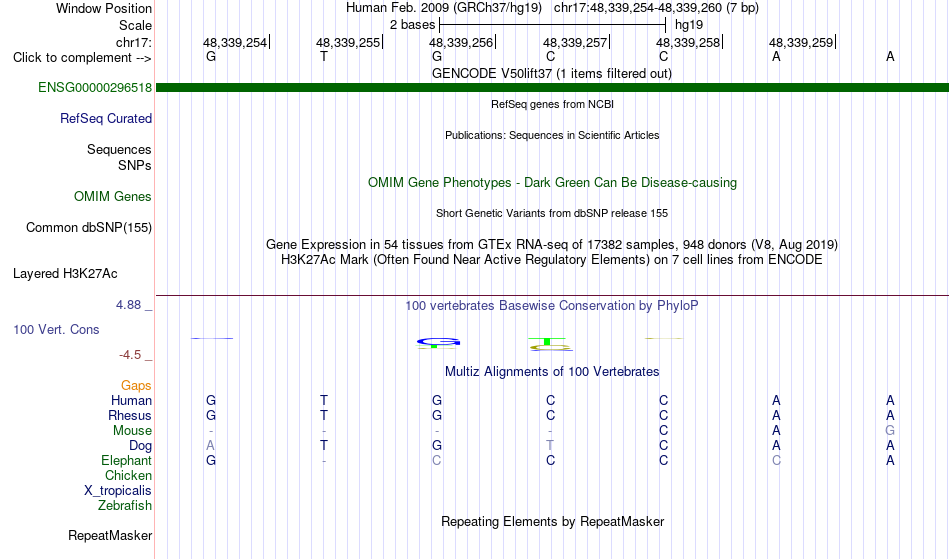
Task: Select the Rhesus alignment row label
Action: coord(130,415)
